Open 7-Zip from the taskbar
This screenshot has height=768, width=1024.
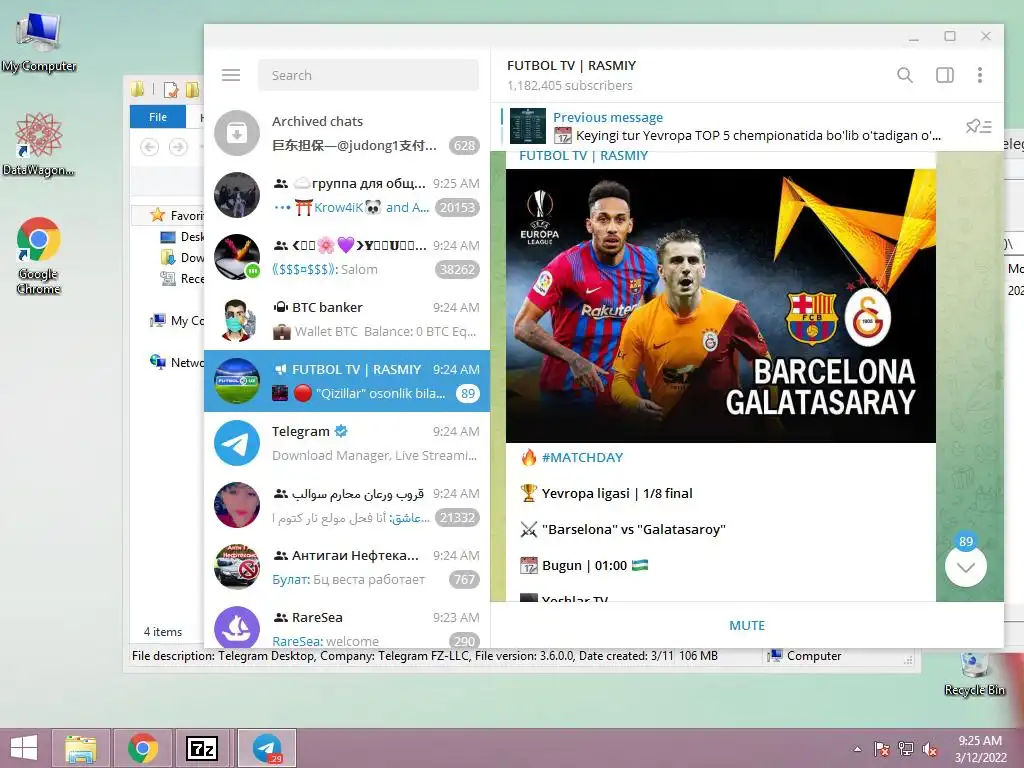click(201, 748)
